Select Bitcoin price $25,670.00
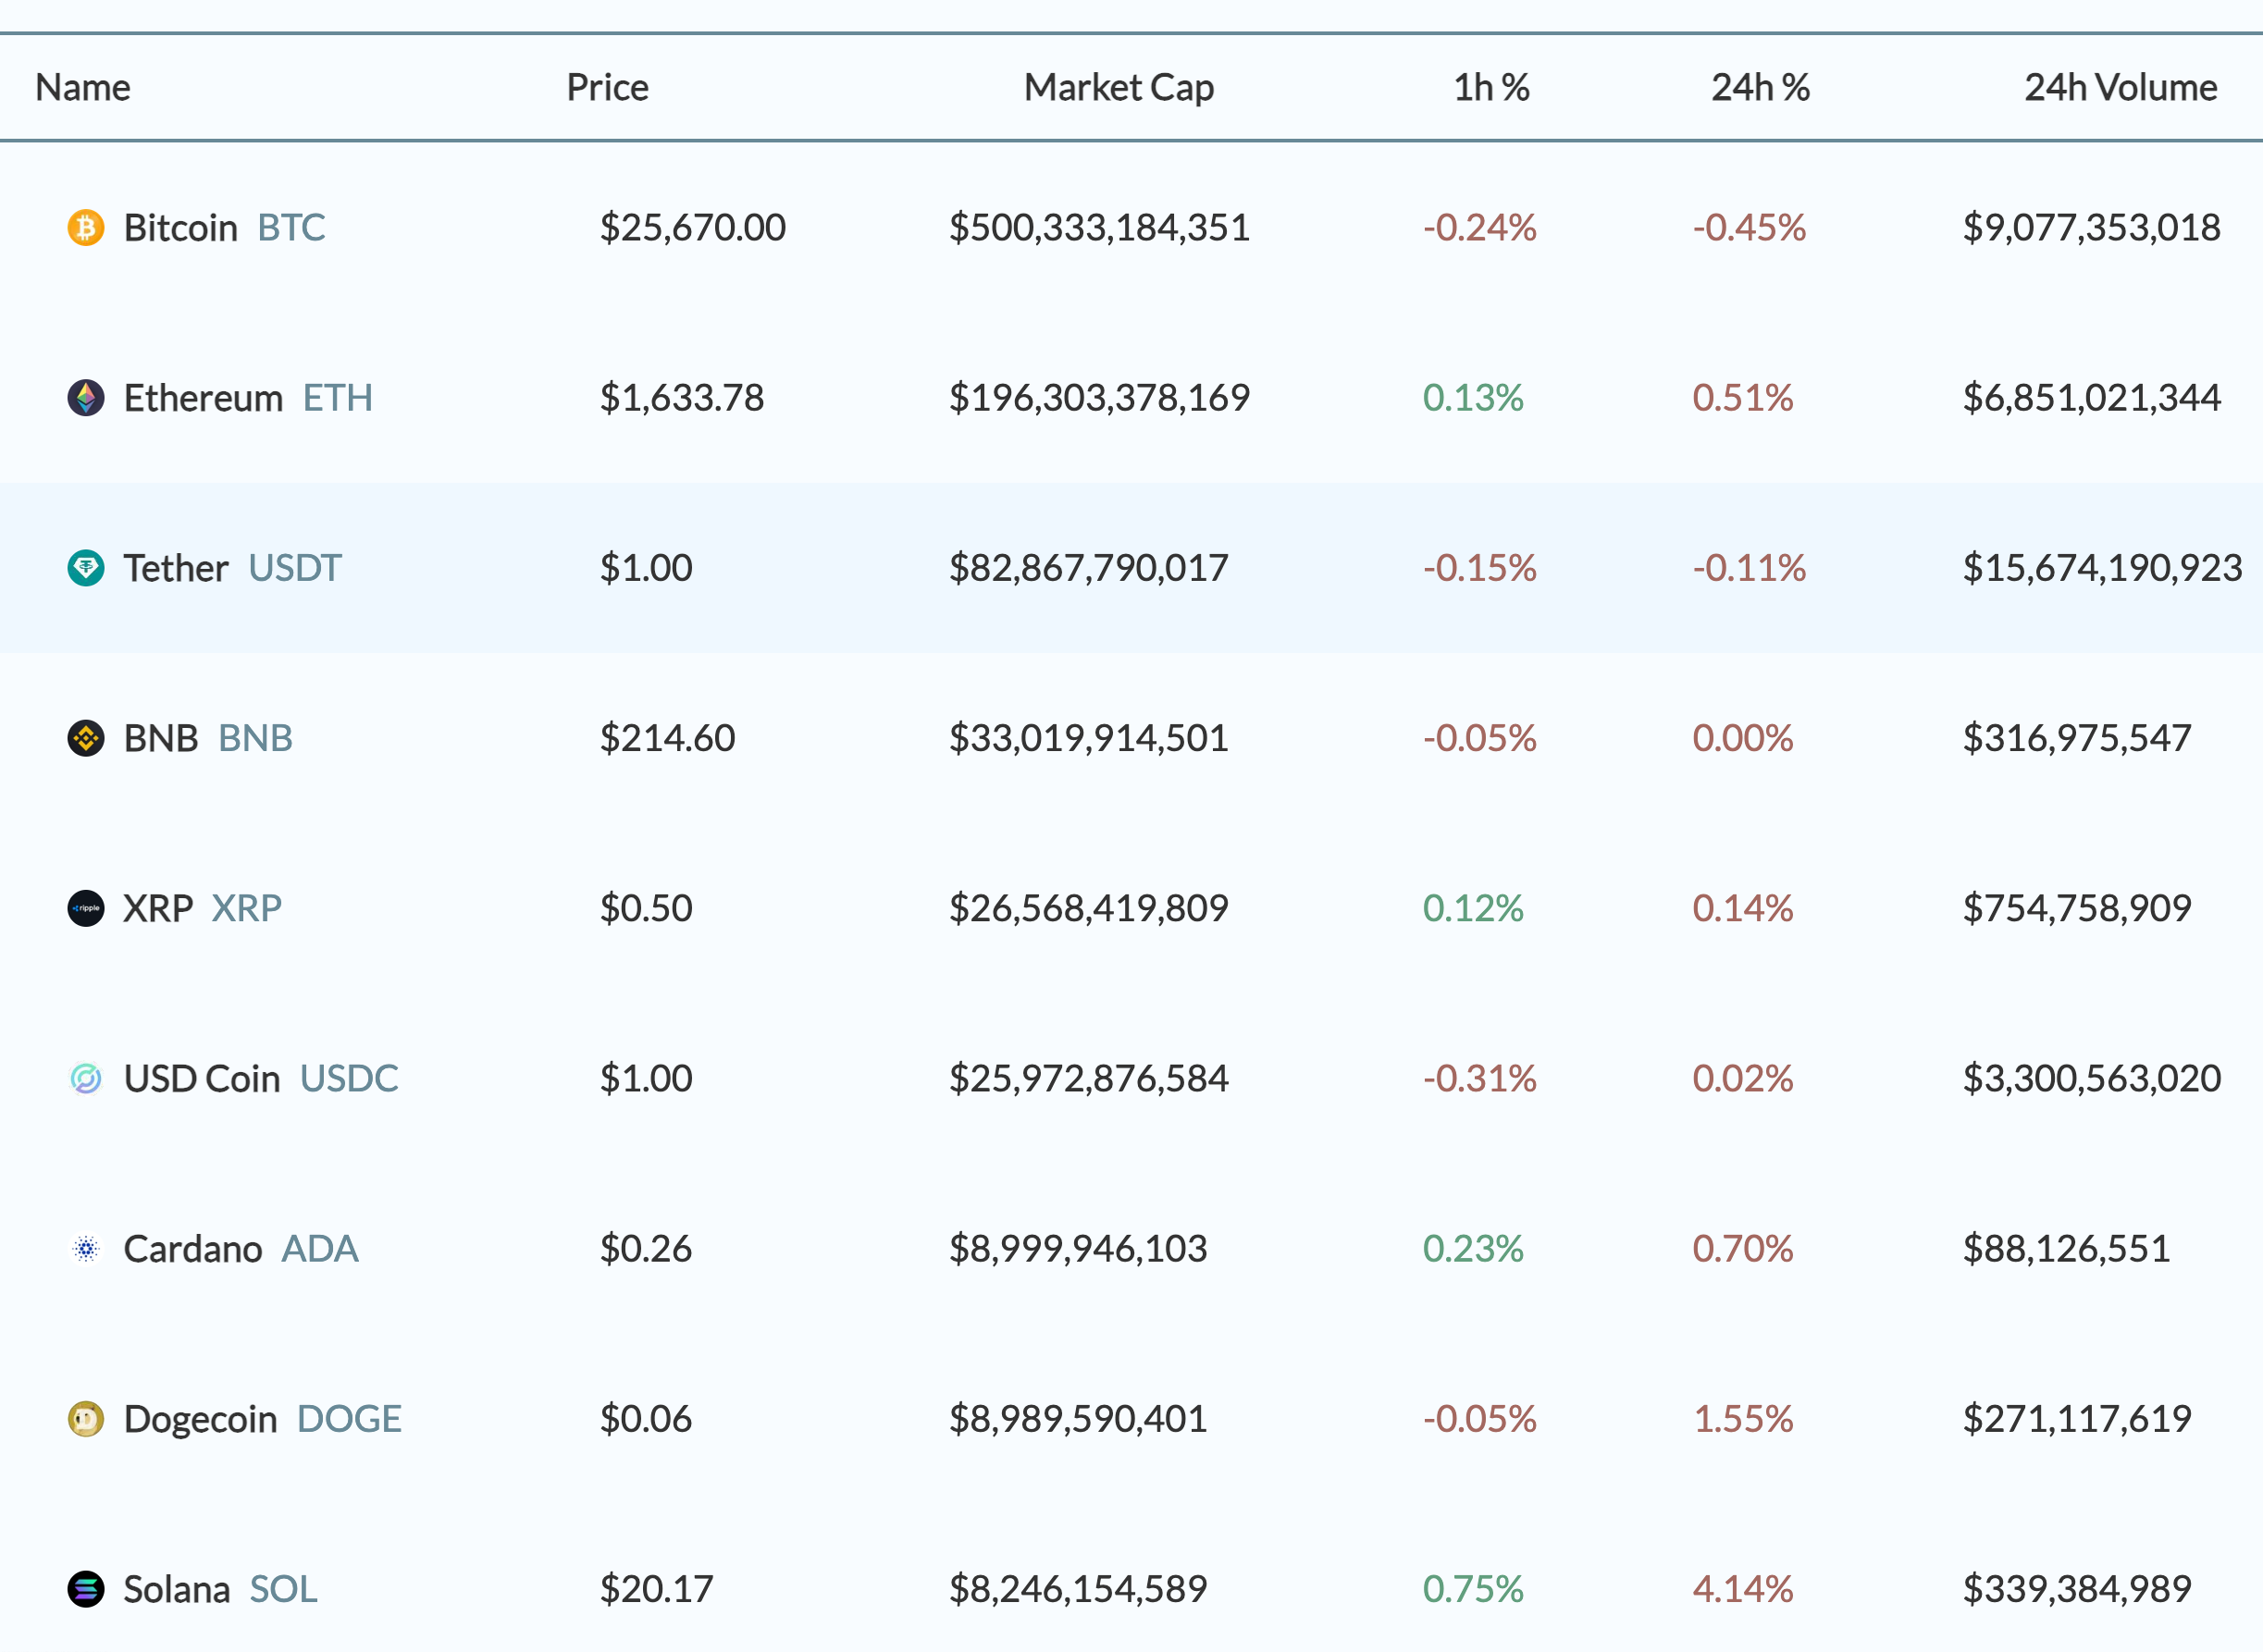Viewport: 2263px width, 1652px height. (693, 228)
